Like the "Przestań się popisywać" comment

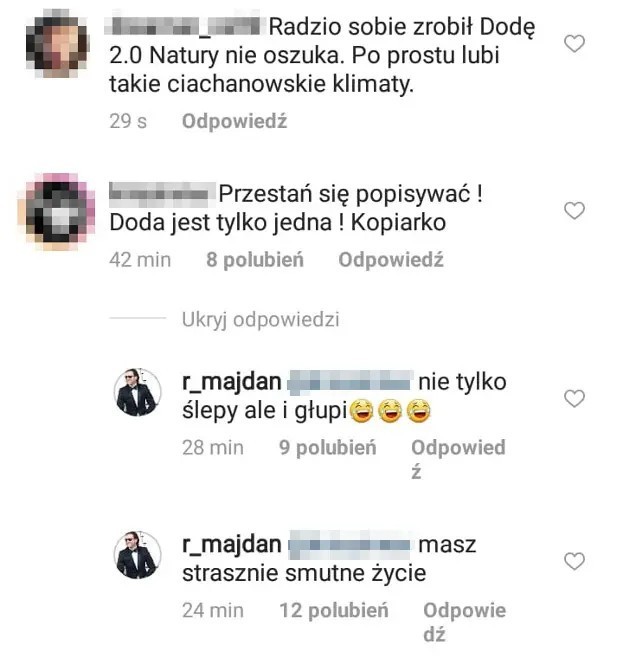click(x=574, y=211)
